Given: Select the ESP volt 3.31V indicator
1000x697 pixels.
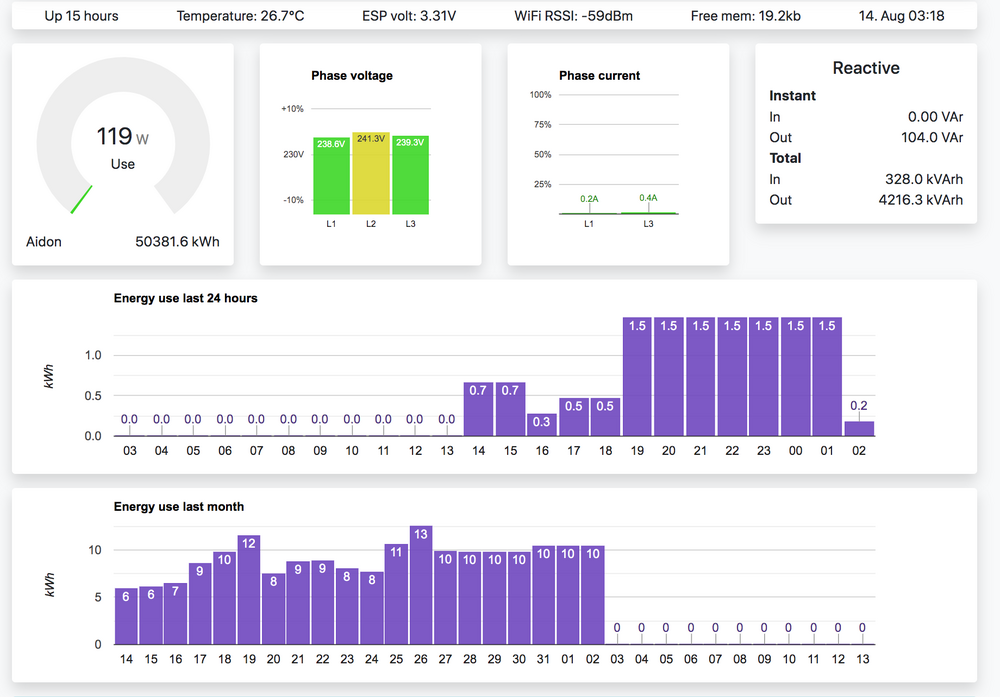Looking at the screenshot, I should point(410,17).
